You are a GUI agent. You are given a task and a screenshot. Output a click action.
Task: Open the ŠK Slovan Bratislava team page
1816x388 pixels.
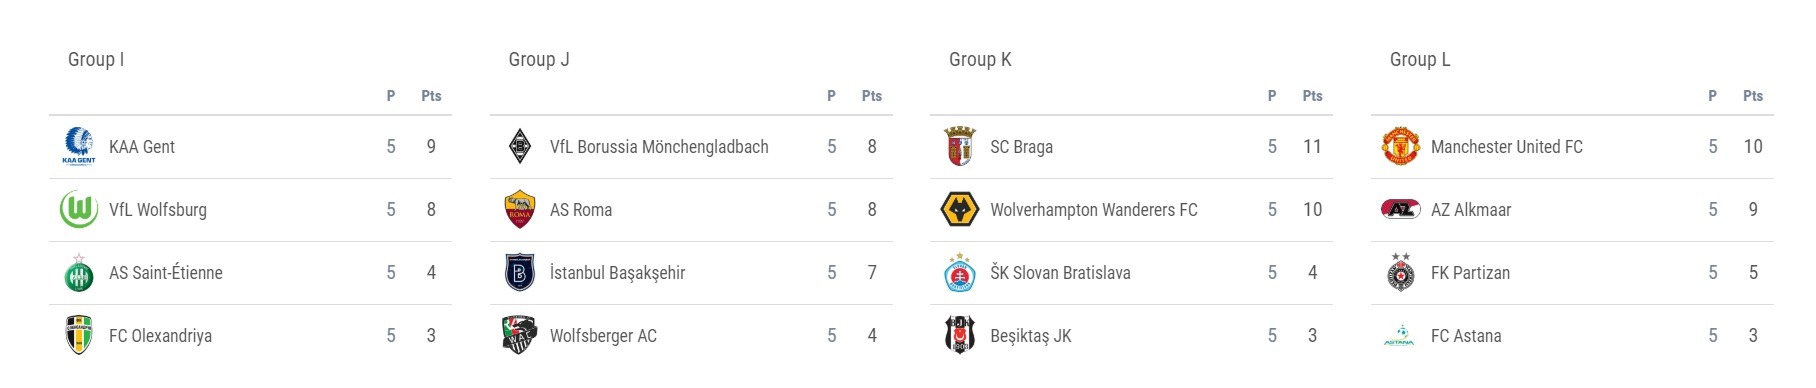[x=1060, y=273]
